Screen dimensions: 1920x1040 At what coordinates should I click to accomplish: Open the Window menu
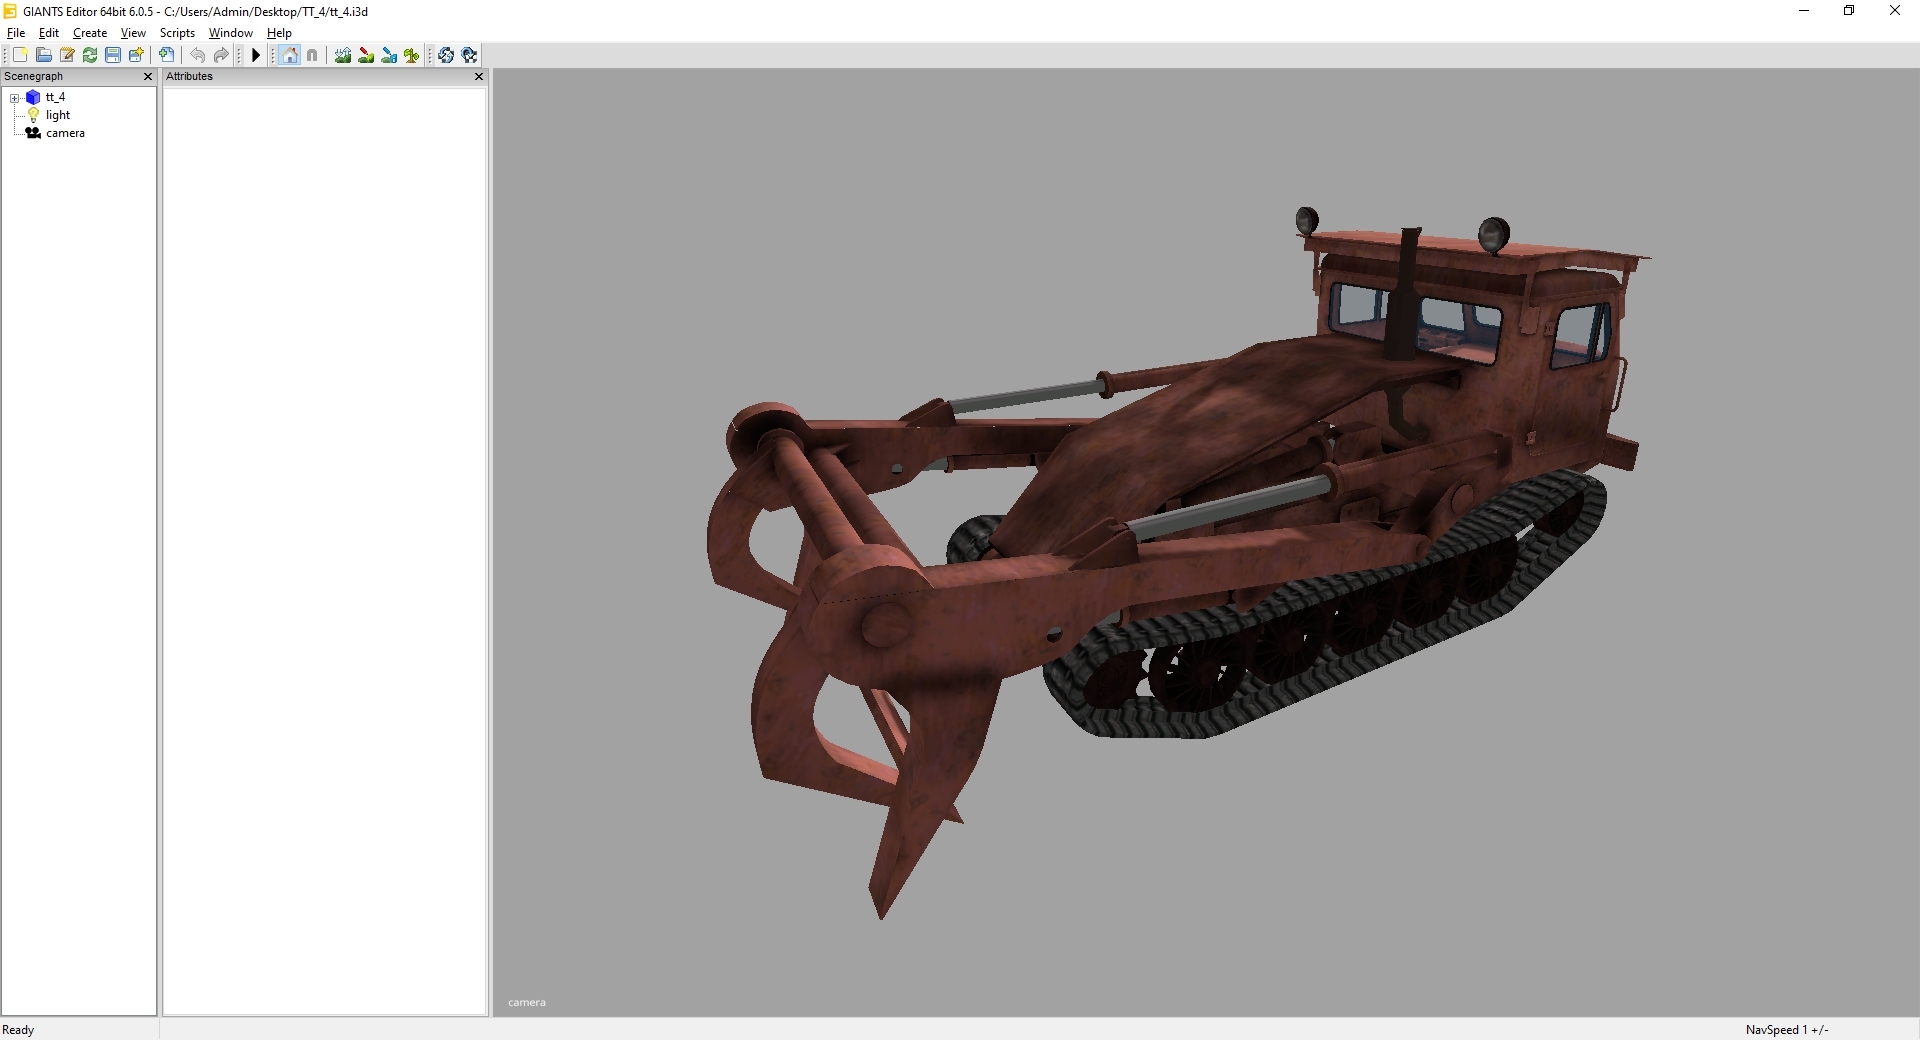coord(230,33)
